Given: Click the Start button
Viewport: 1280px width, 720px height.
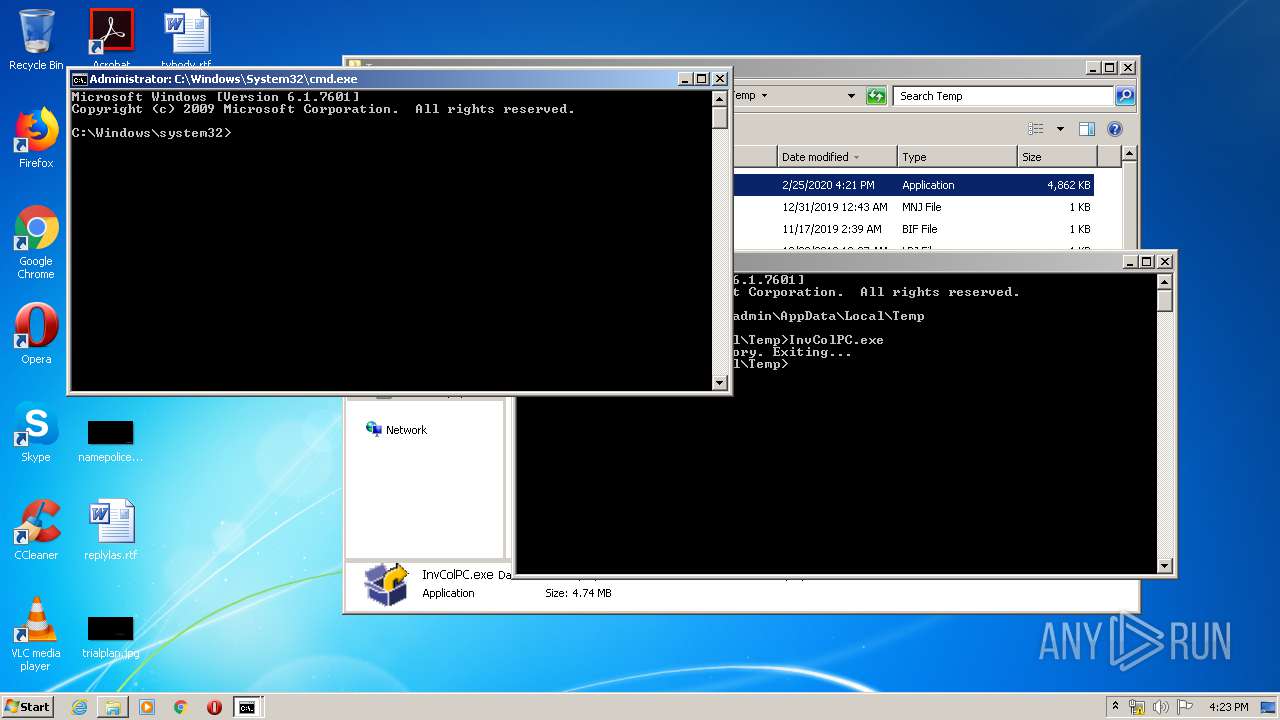Looking at the screenshot, I should [28, 706].
